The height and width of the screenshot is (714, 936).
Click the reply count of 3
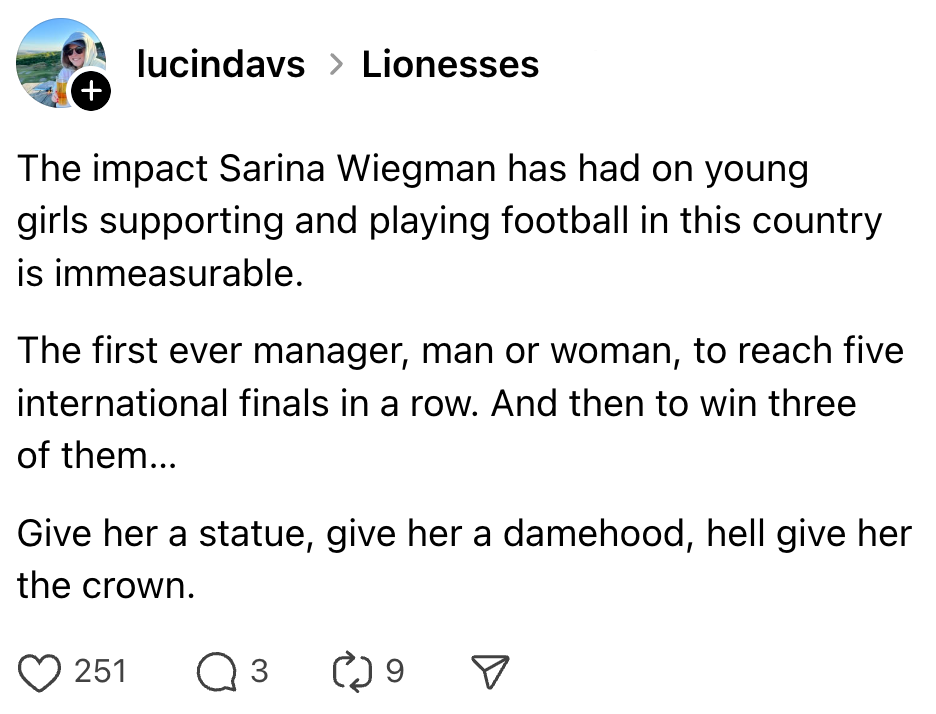pyautogui.click(x=259, y=671)
